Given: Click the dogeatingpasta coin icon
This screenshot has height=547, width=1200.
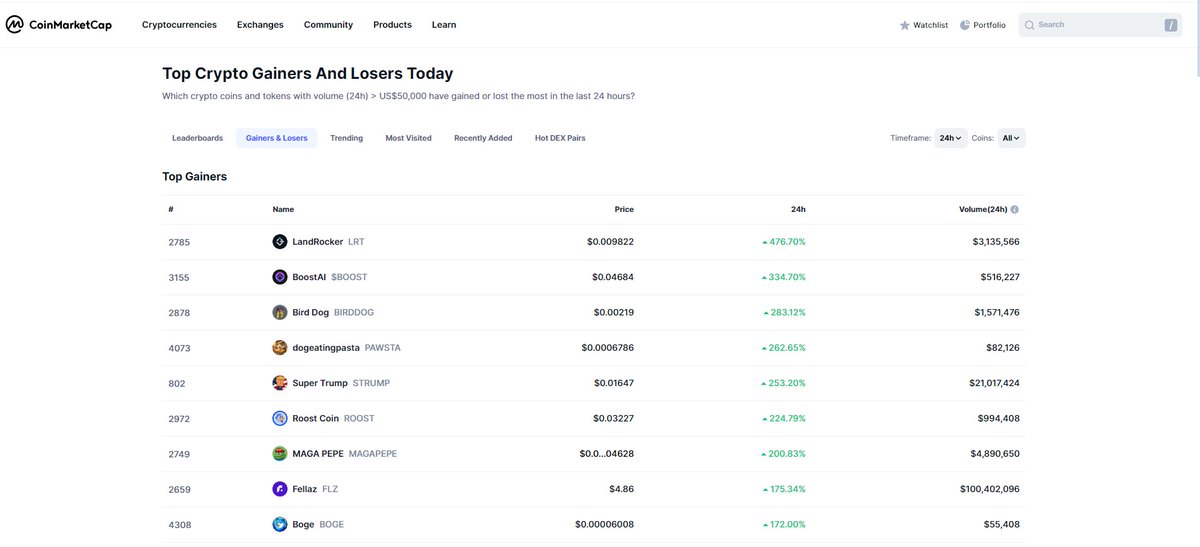Looking at the screenshot, I should [280, 348].
